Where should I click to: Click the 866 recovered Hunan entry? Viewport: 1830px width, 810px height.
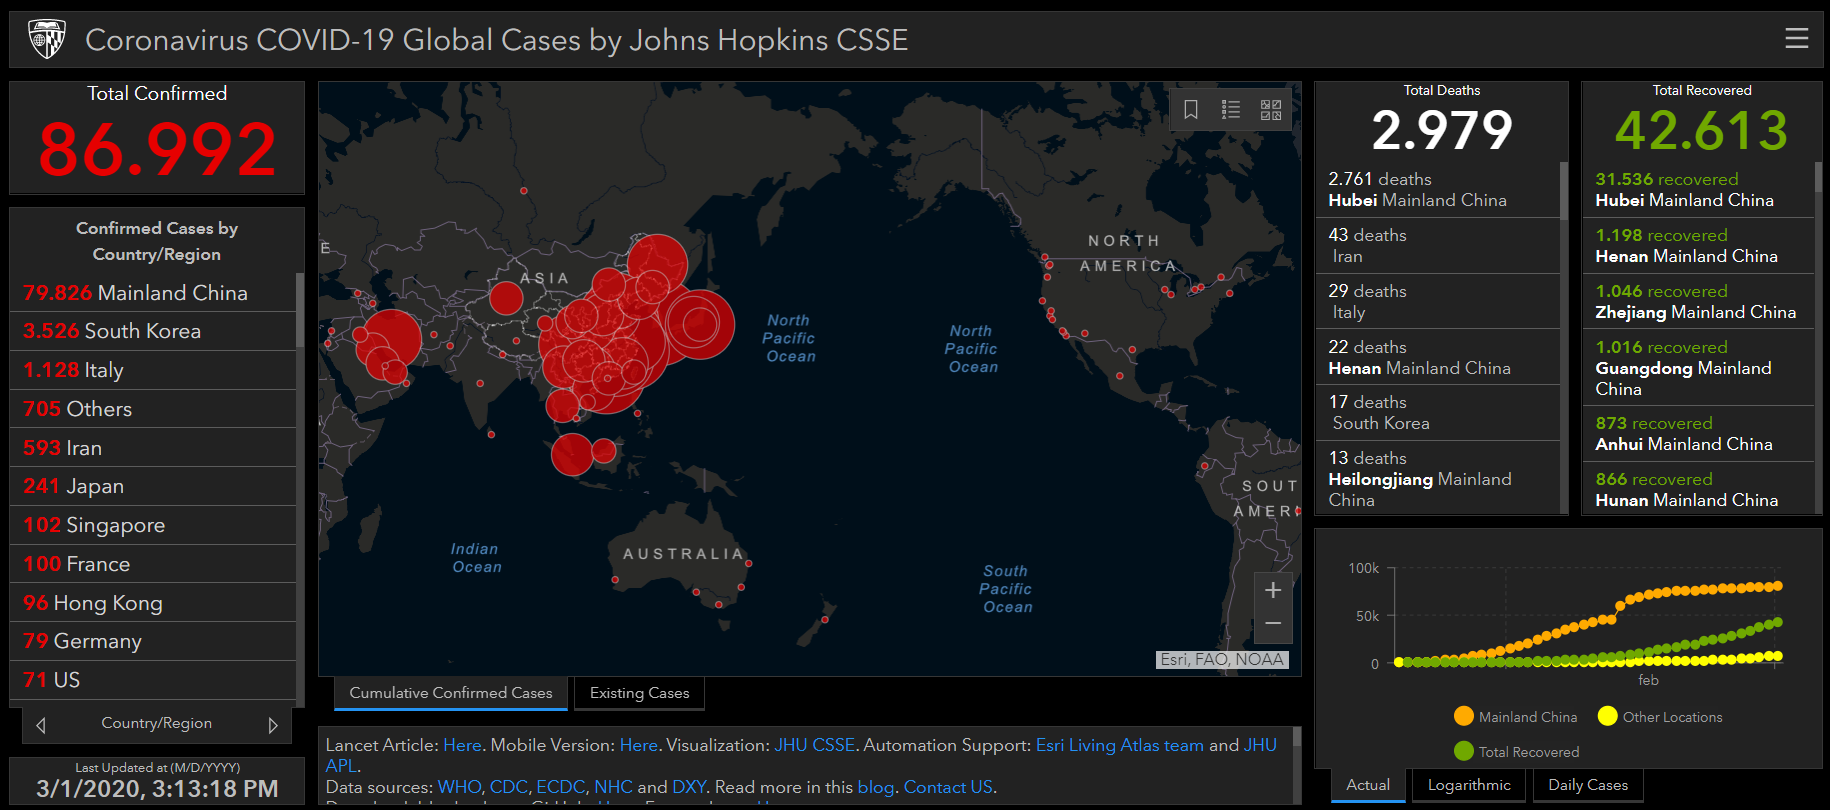(x=1698, y=489)
